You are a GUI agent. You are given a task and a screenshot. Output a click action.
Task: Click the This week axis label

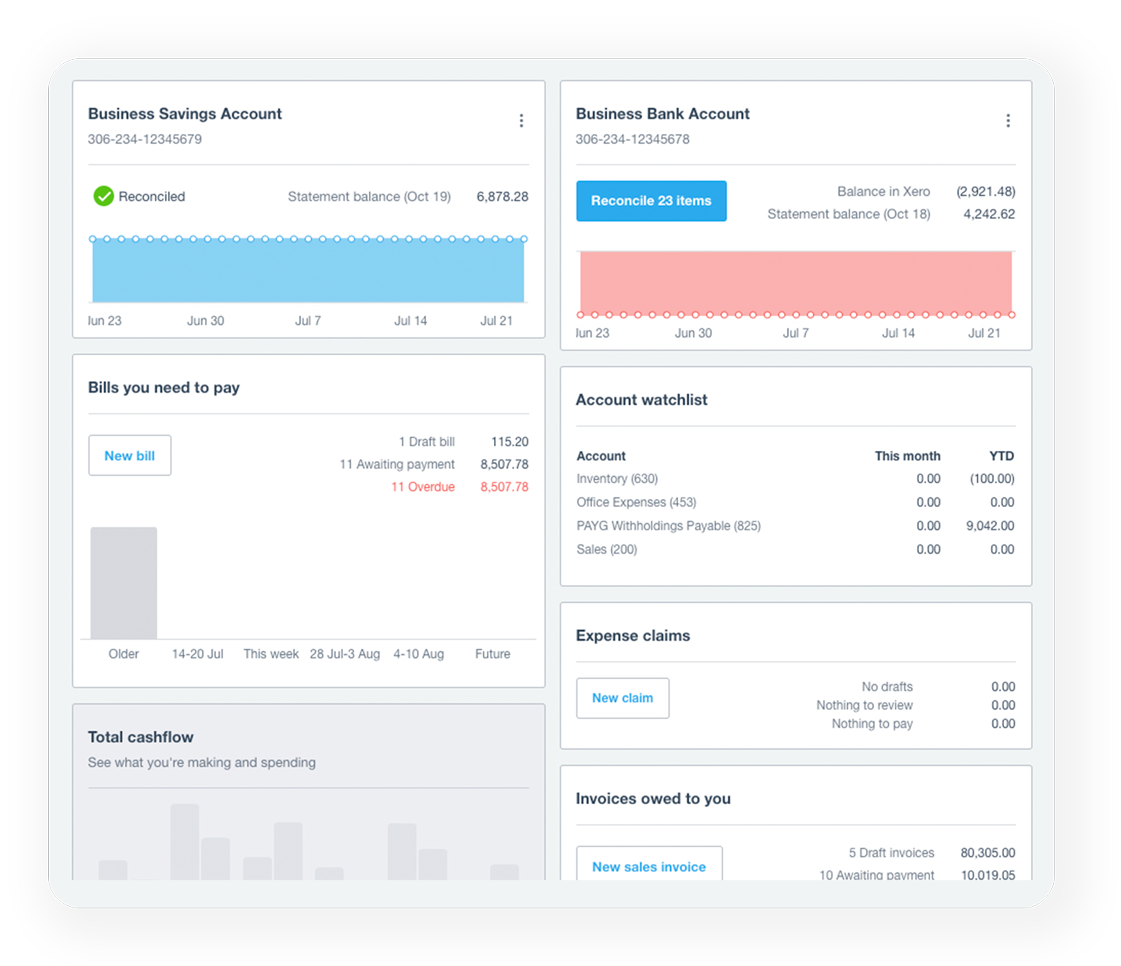pos(271,654)
